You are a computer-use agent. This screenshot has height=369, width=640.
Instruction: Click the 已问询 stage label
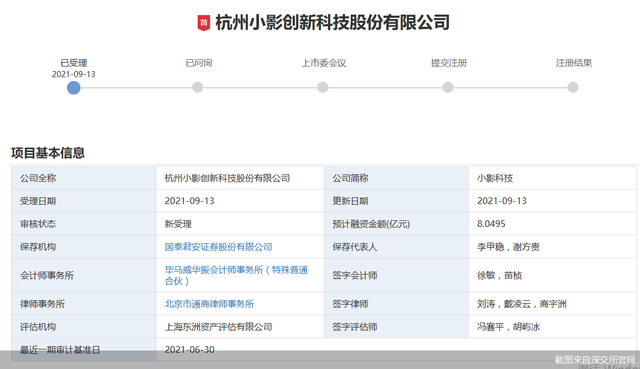[x=199, y=63]
